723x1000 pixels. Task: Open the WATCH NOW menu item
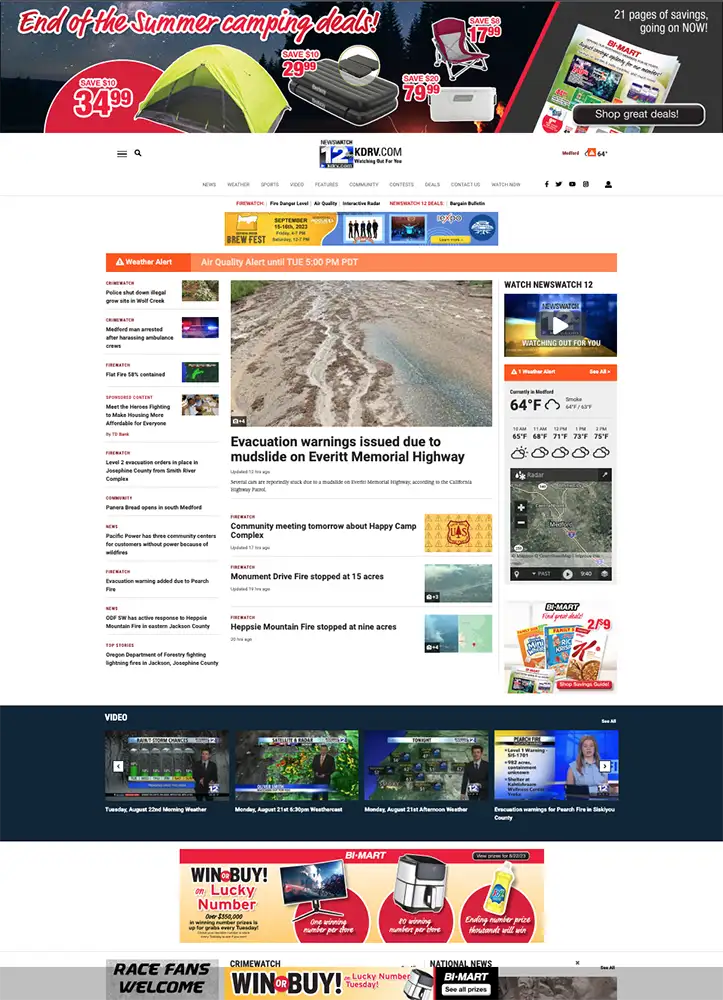[x=506, y=184]
